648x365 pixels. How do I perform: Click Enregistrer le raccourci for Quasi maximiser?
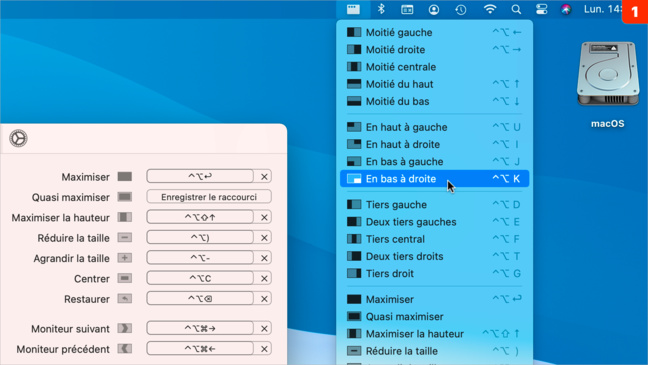[x=209, y=197]
